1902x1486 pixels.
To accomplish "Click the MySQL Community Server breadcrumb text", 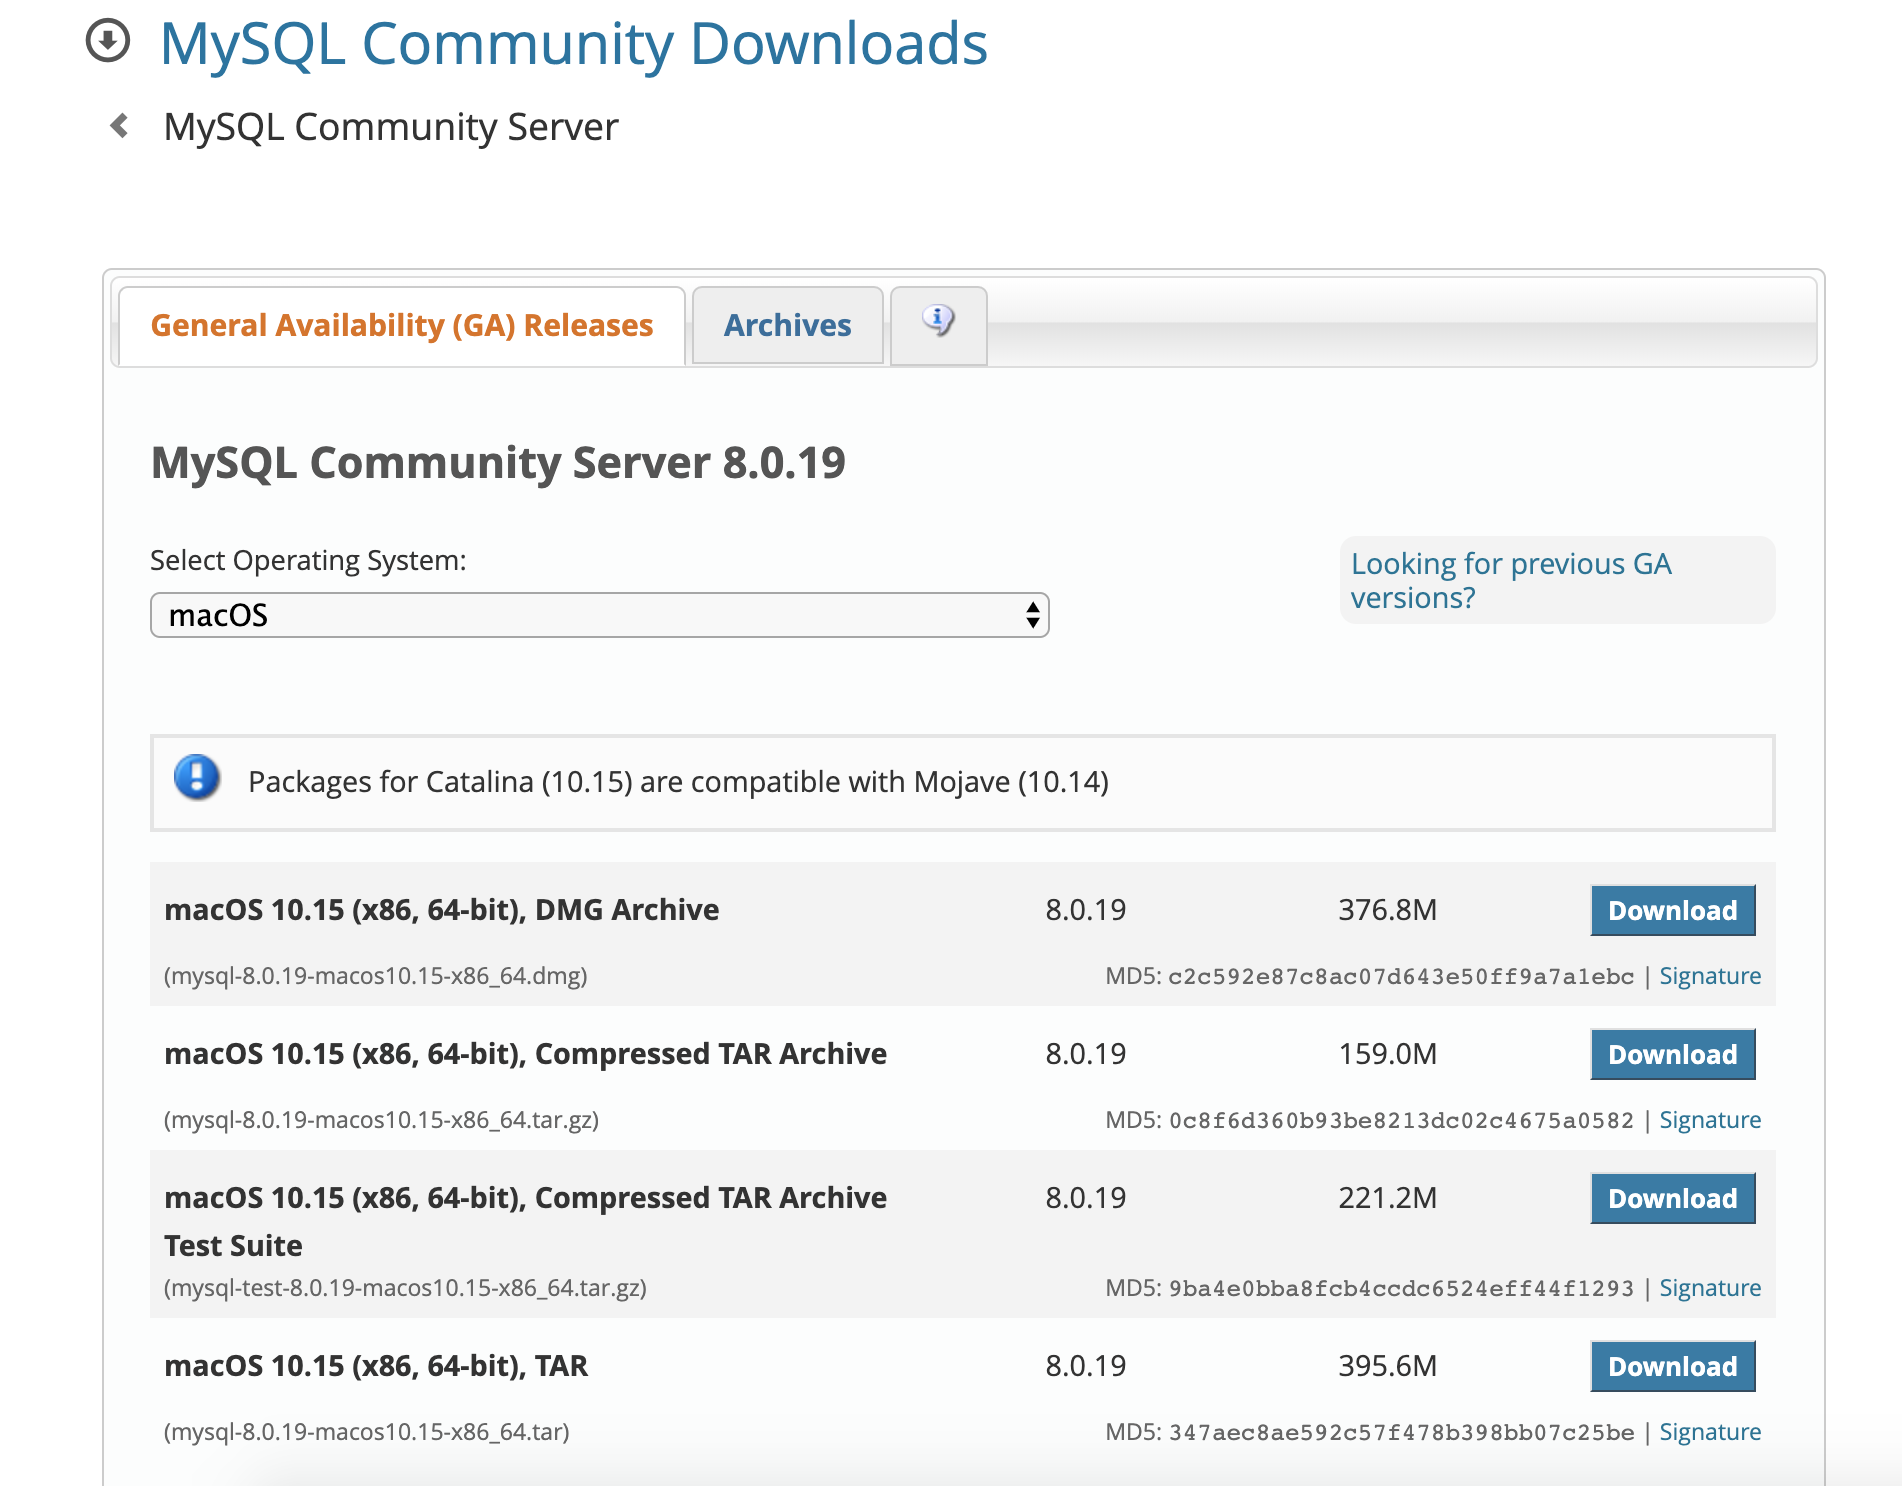I will tap(390, 127).
